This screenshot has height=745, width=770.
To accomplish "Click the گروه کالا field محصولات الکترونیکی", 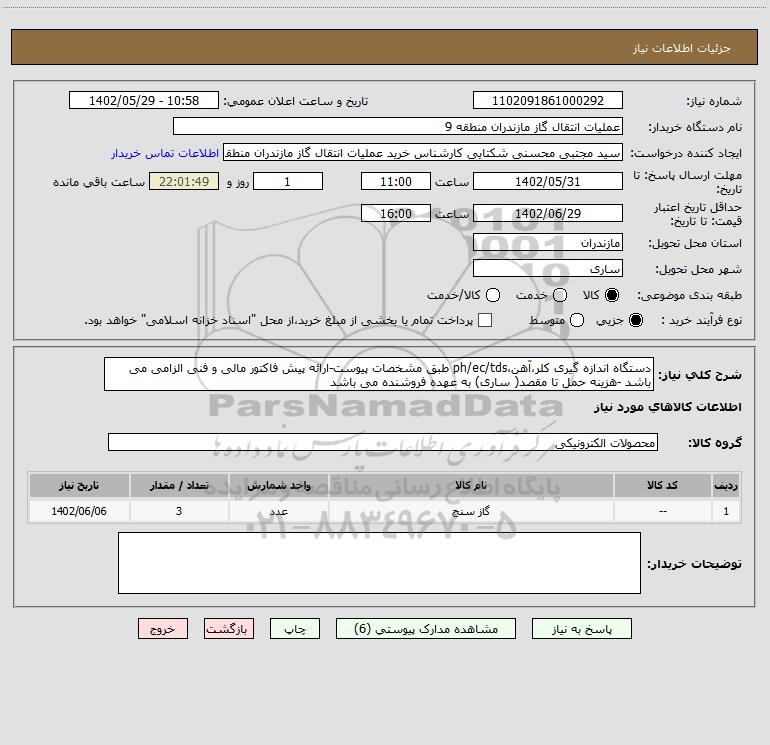I will 383,442.
